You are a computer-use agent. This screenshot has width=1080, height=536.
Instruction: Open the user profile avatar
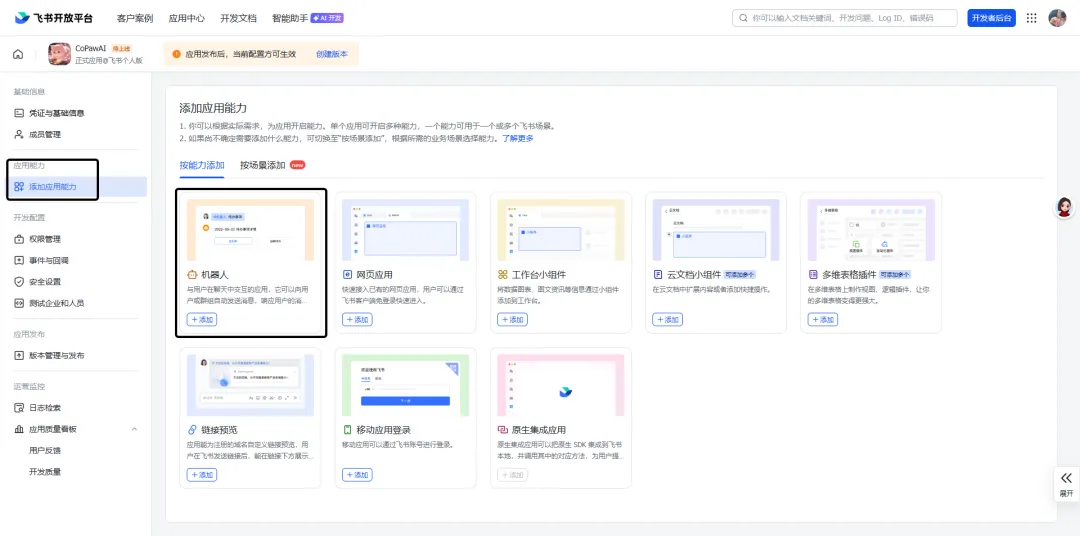point(1057,18)
